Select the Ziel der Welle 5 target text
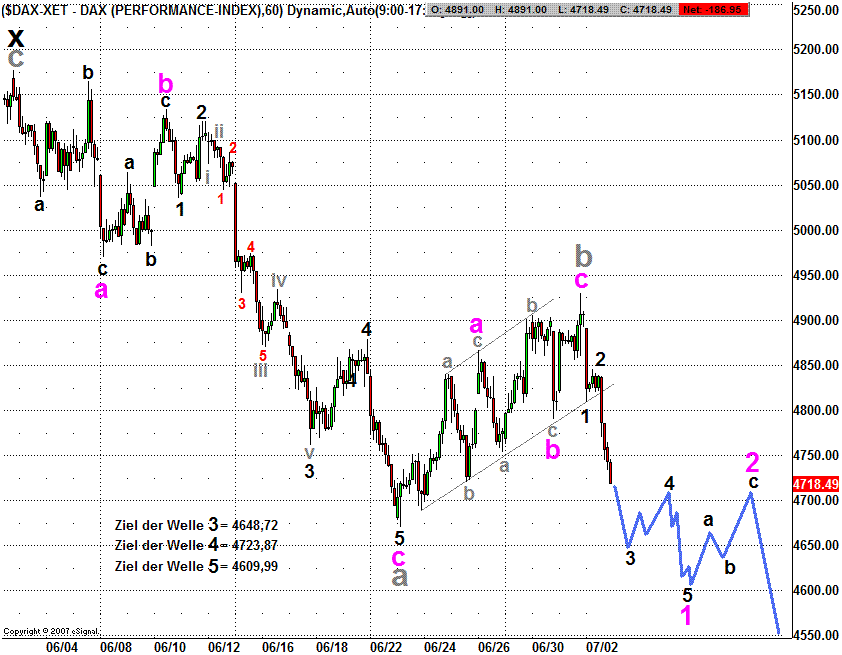Image resolution: width=842 pixels, height=655 pixels. (194, 565)
